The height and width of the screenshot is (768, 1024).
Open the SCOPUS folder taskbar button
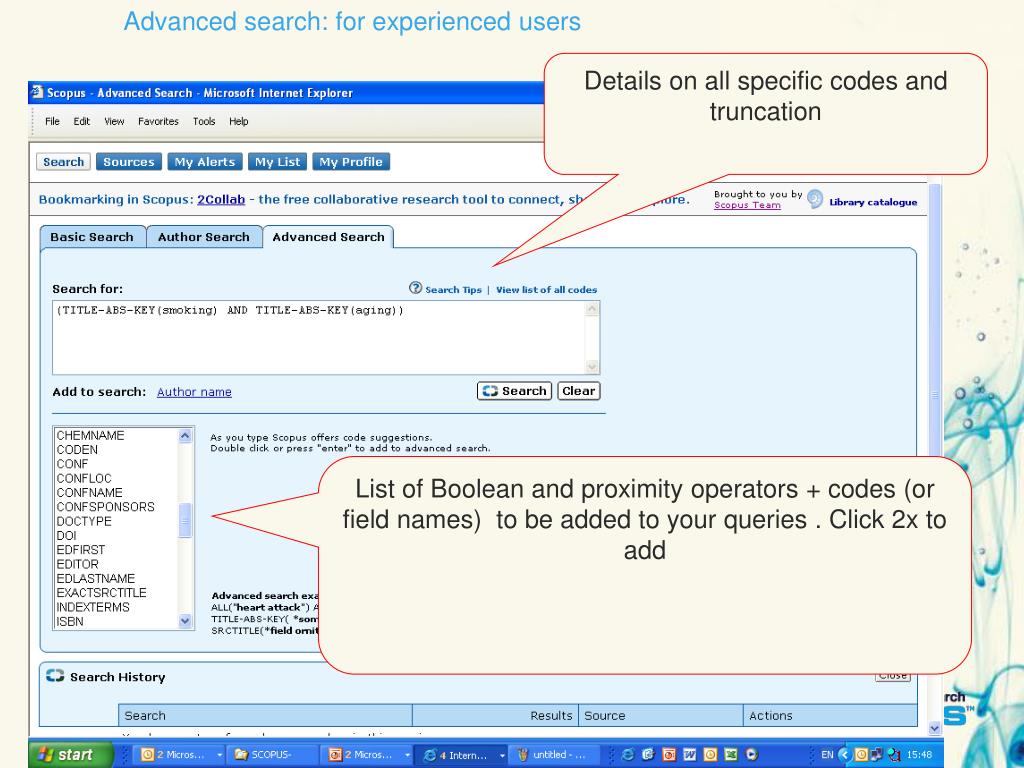(274, 754)
